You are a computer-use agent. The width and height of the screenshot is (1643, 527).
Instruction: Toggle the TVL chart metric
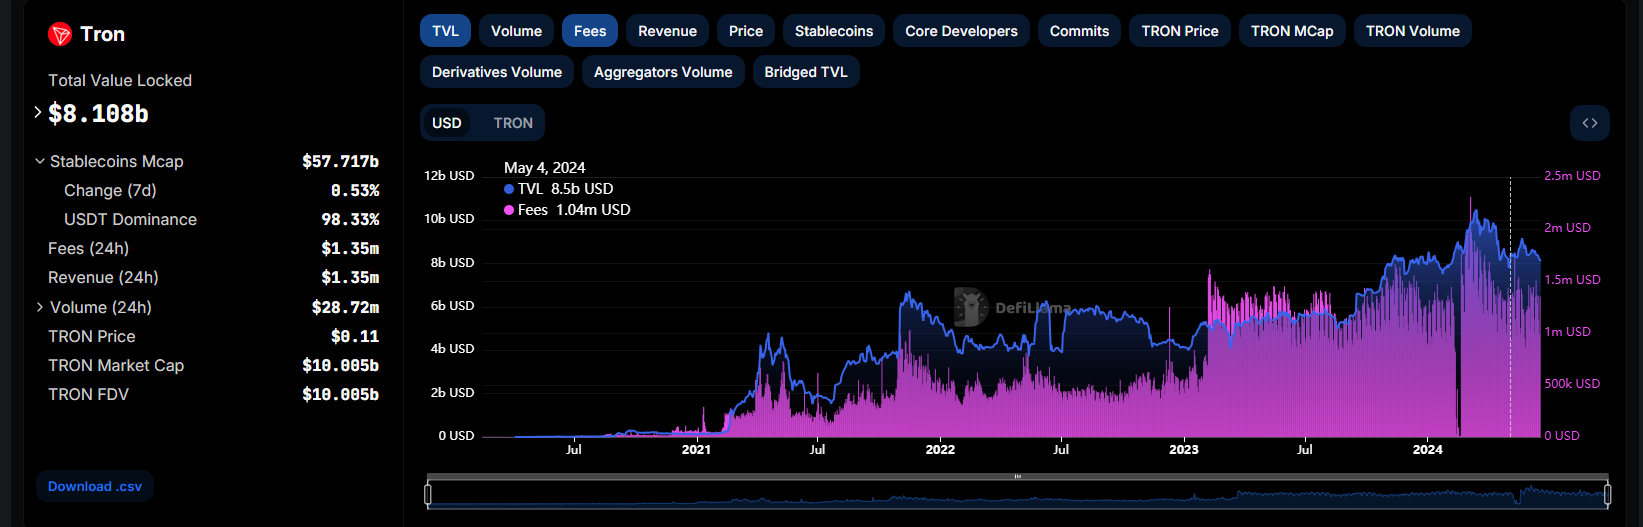point(445,31)
